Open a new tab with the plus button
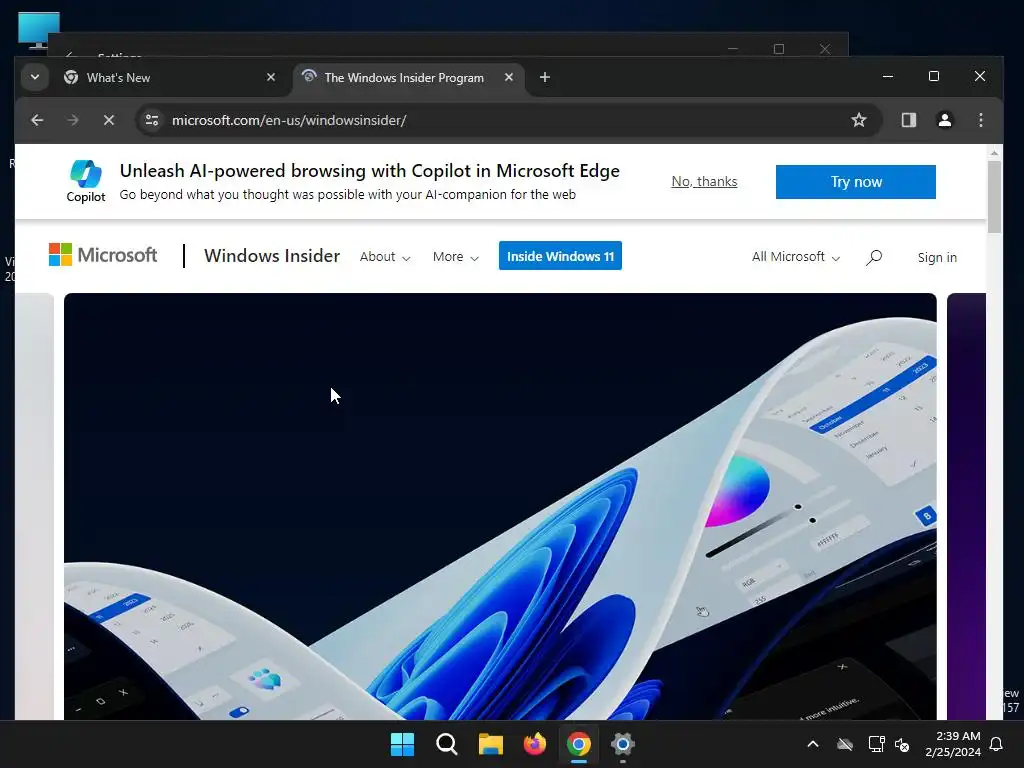The width and height of the screenshot is (1024, 768). pyautogui.click(x=545, y=78)
